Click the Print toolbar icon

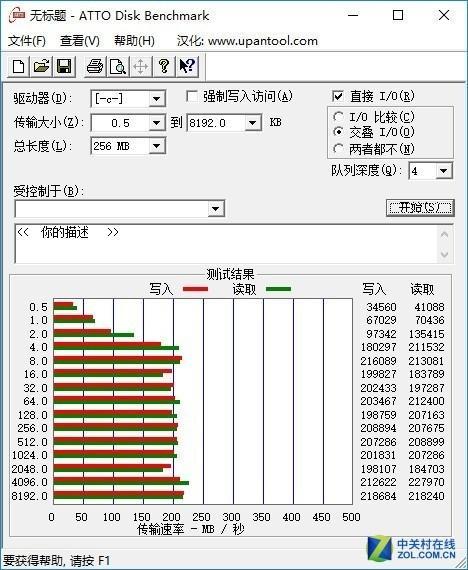(x=95, y=67)
